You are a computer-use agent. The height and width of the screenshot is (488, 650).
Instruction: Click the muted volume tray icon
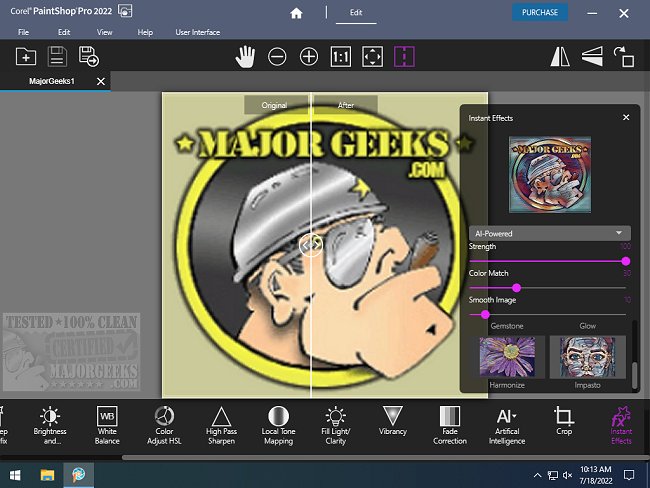[568, 475]
